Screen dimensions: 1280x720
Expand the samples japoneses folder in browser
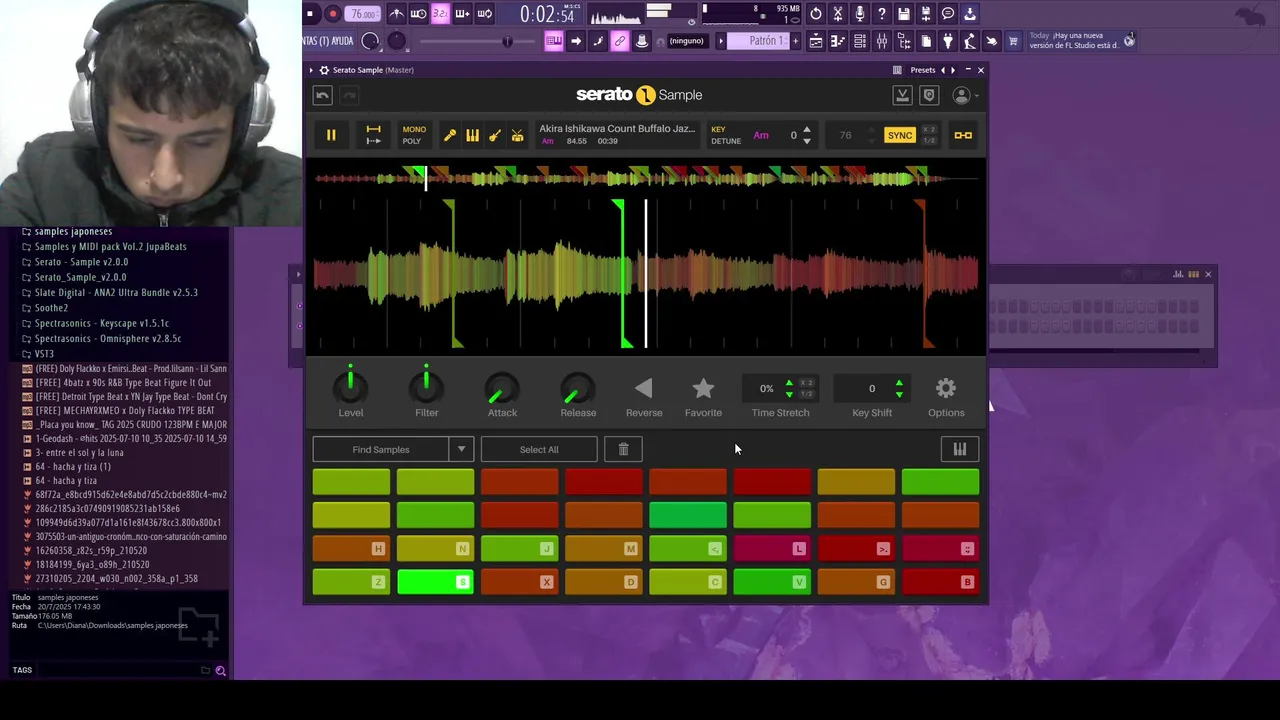73,231
